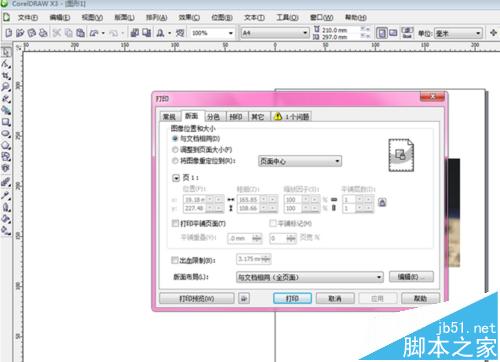The width and height of the screenshot is (500, 362).
Task: Open the 工具 menu
Action: point(287,17)
